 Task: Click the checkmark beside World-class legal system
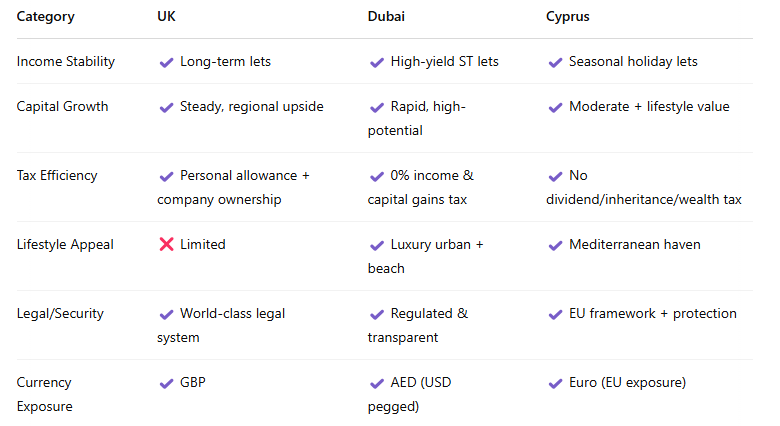point(166,315)
